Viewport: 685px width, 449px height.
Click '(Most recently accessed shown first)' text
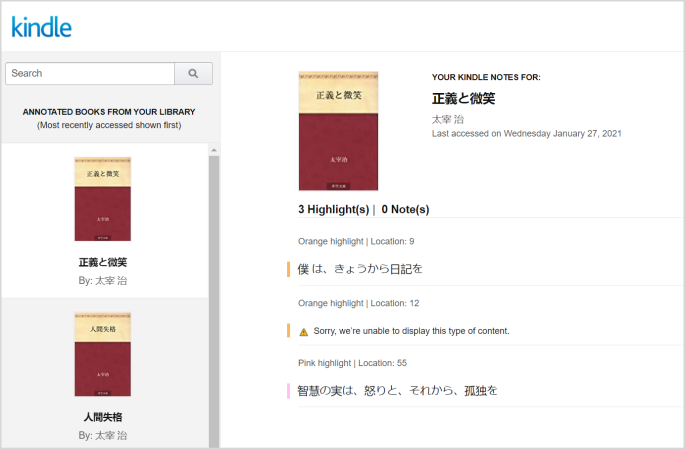tap(109, 125)
